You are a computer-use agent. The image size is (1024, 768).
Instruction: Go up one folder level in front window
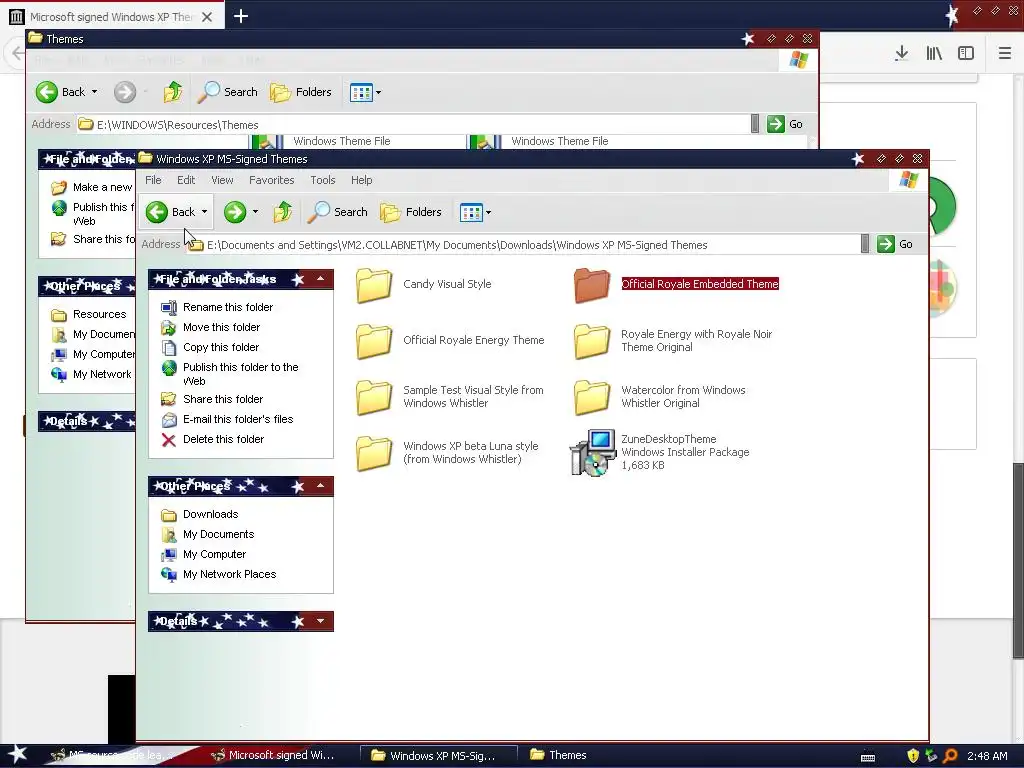click(282, 212)
